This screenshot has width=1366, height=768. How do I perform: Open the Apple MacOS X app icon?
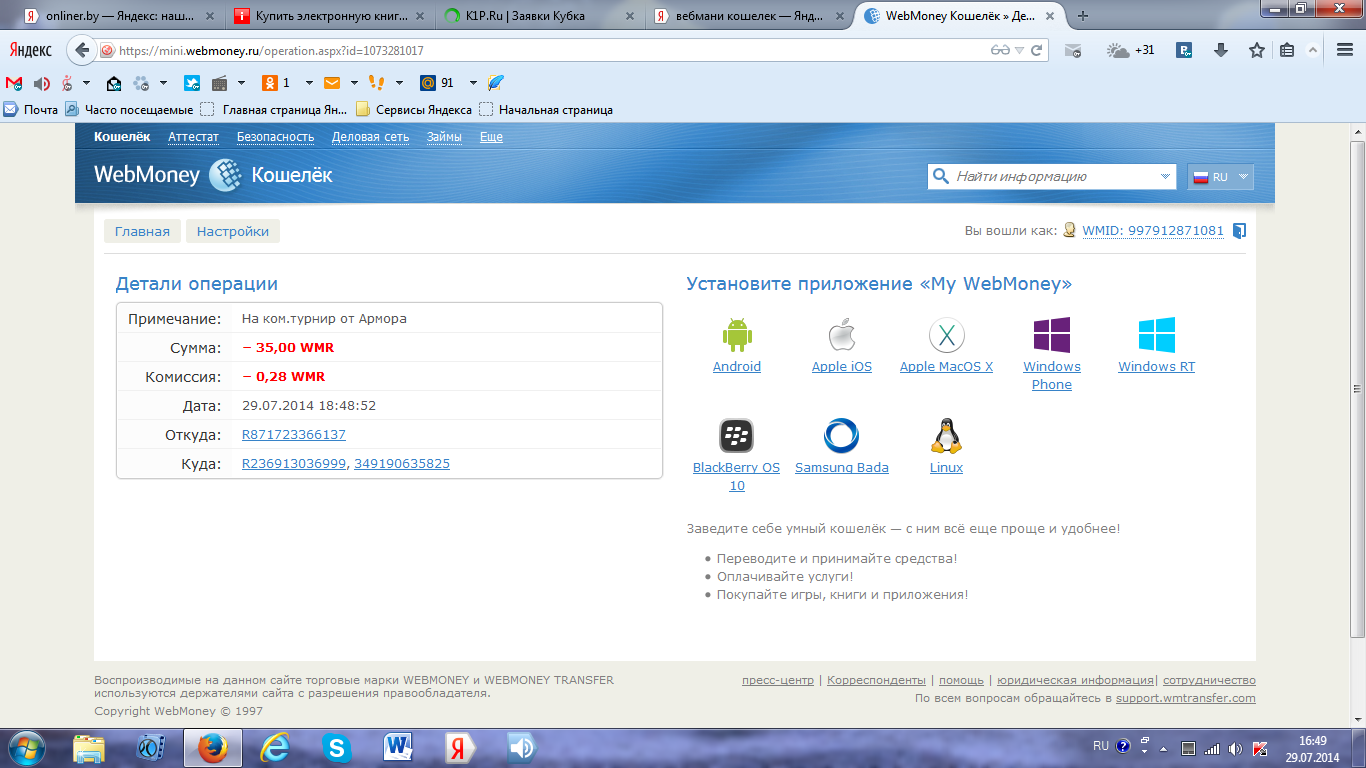946,335
